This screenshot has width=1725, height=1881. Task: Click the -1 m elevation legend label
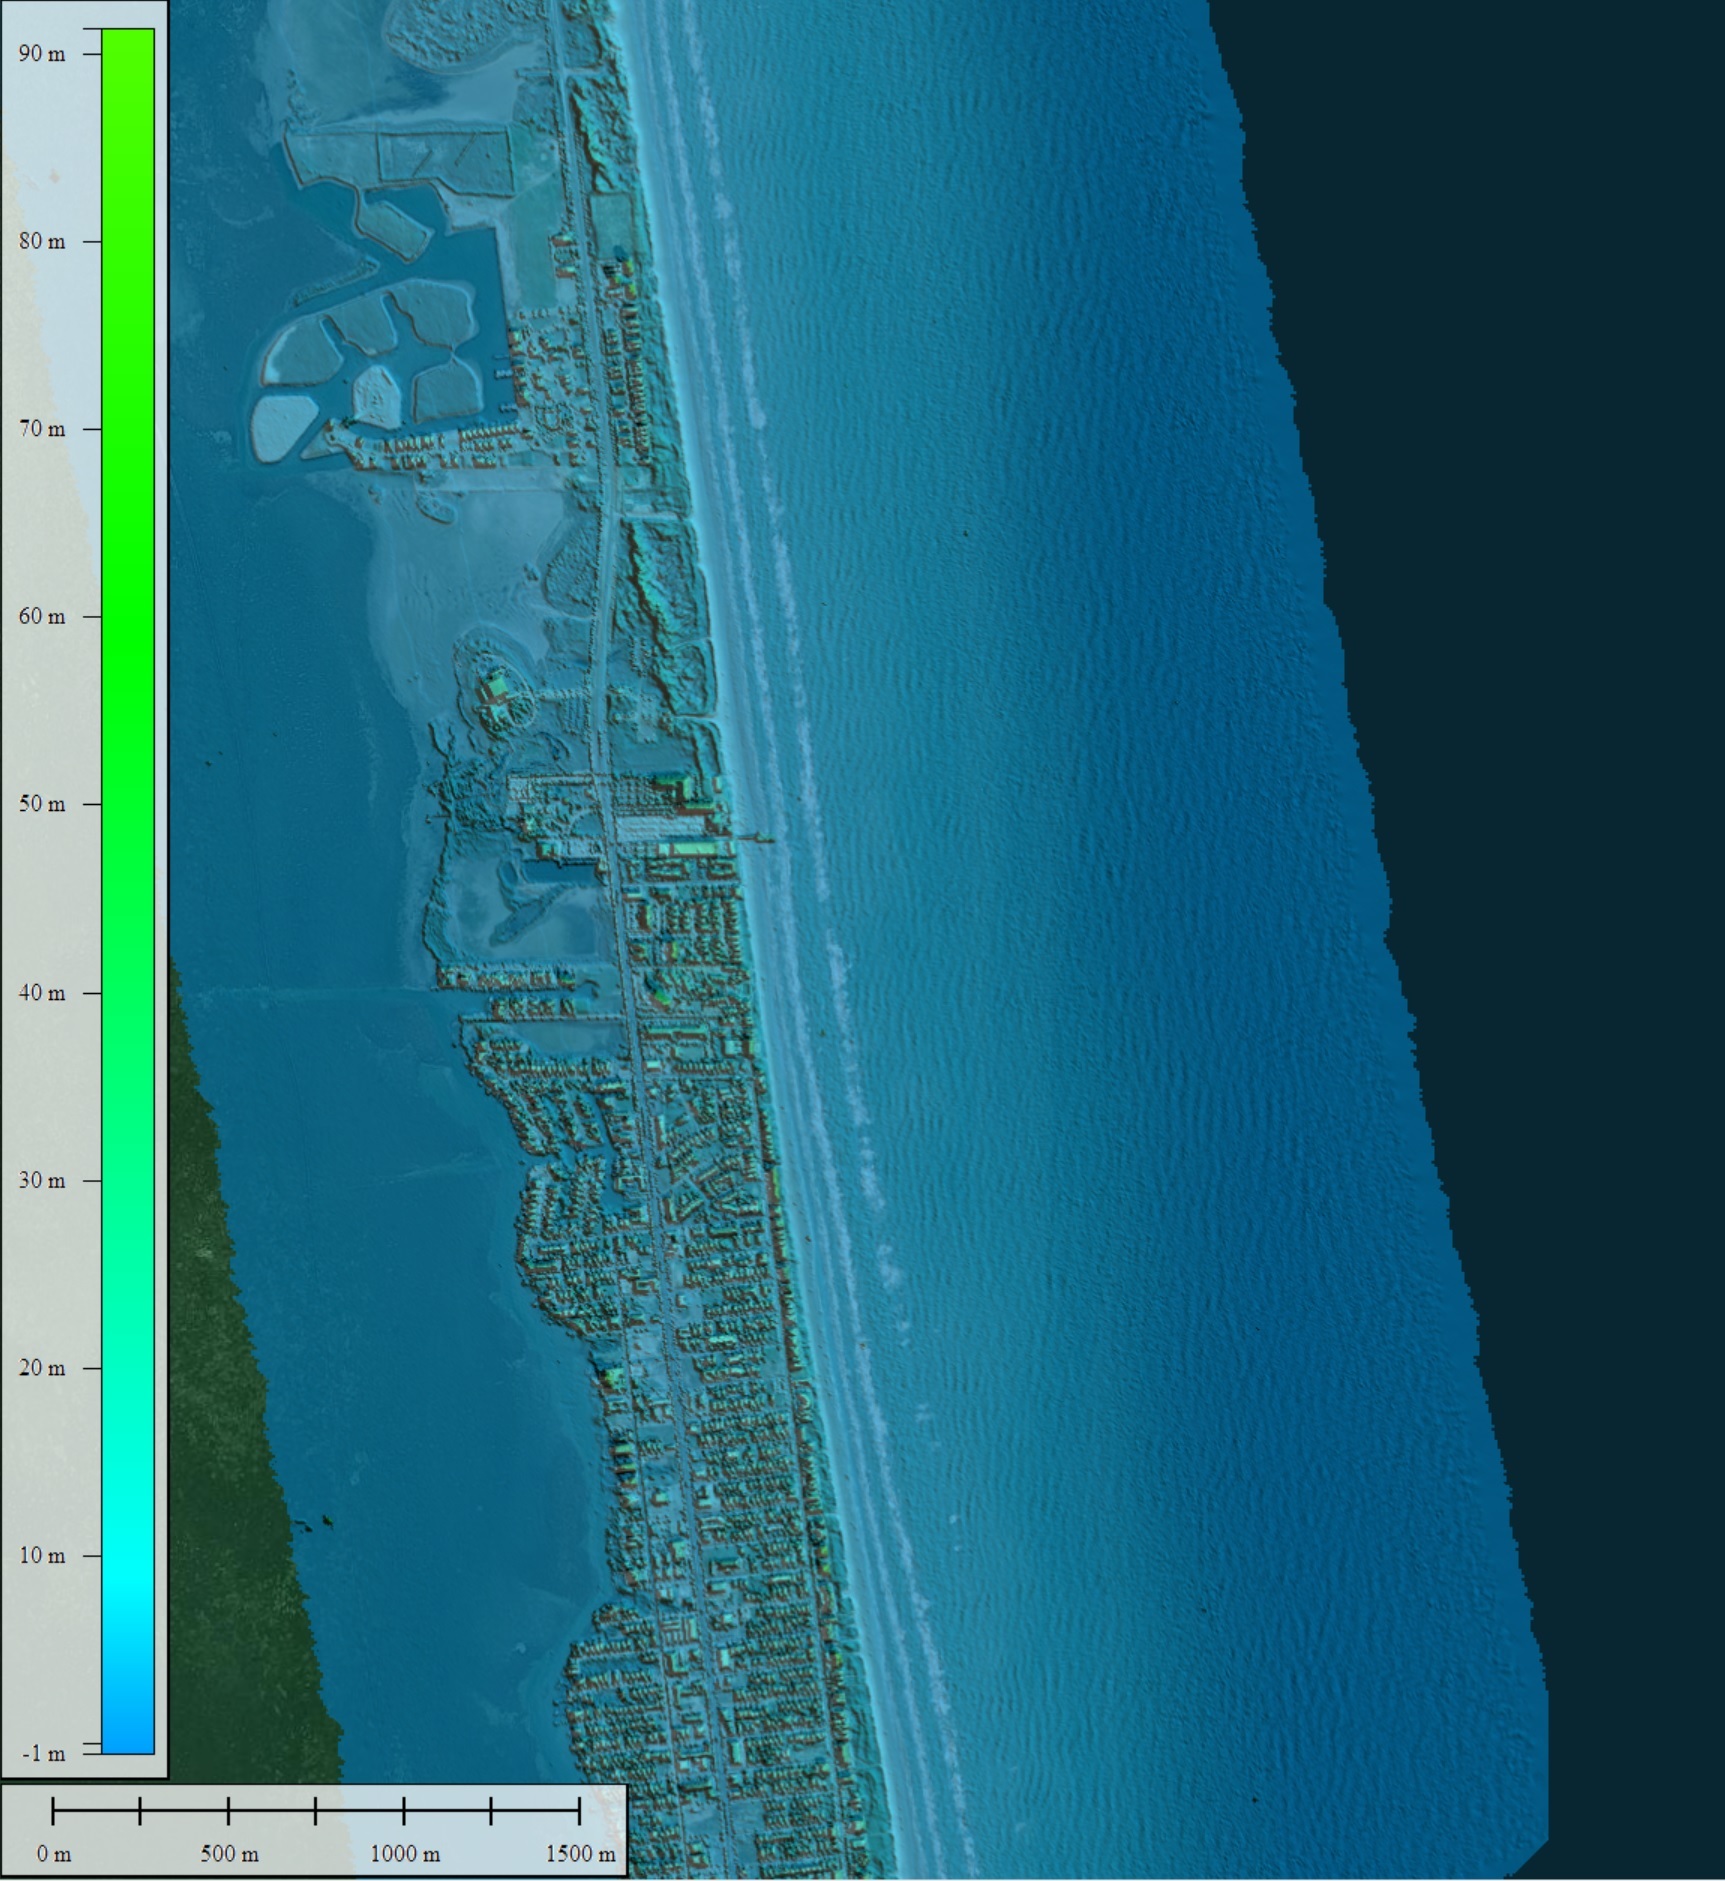(x=44, y=1754)
